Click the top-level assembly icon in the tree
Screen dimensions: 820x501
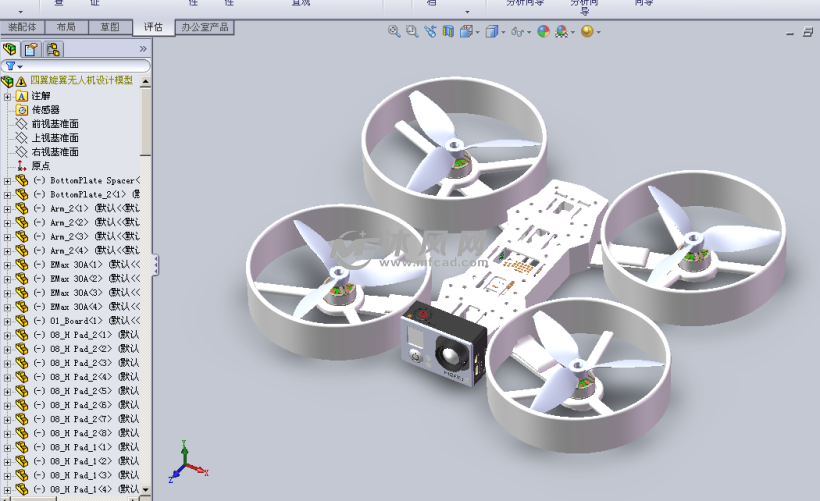click(x=7, y=82)
